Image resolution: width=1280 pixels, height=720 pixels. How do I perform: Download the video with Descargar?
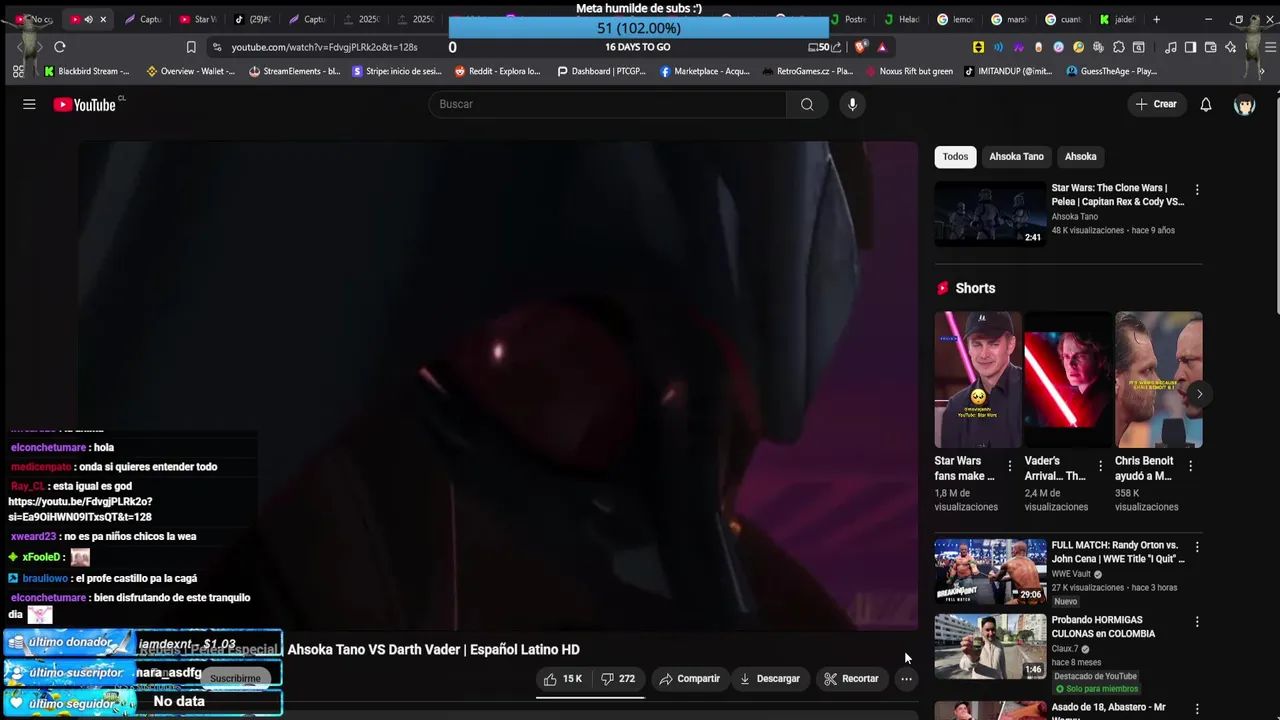pos(770,679)
